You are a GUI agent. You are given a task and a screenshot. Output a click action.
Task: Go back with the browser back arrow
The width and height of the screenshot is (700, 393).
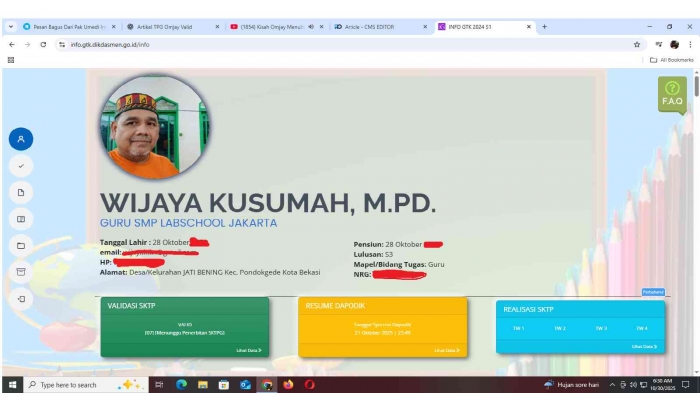tap(12, 45)
